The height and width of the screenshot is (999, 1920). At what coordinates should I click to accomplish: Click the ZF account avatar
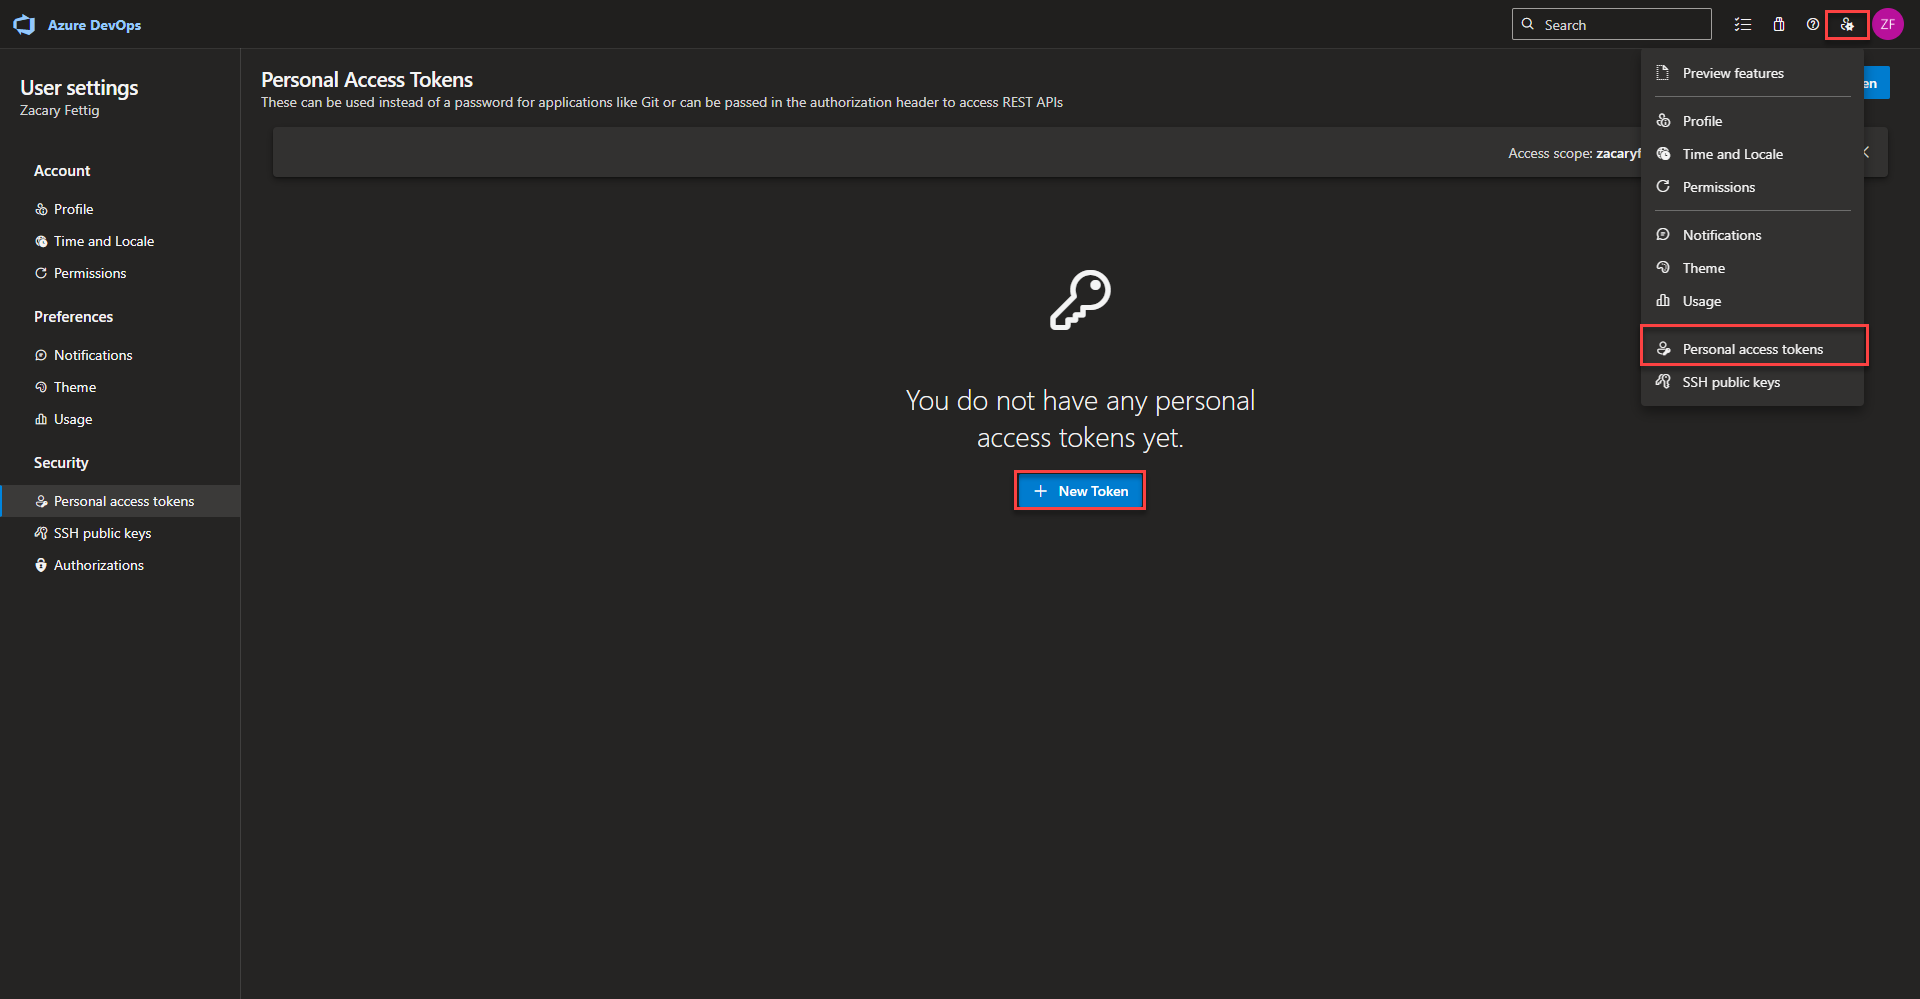click(x=1888, y=25)
